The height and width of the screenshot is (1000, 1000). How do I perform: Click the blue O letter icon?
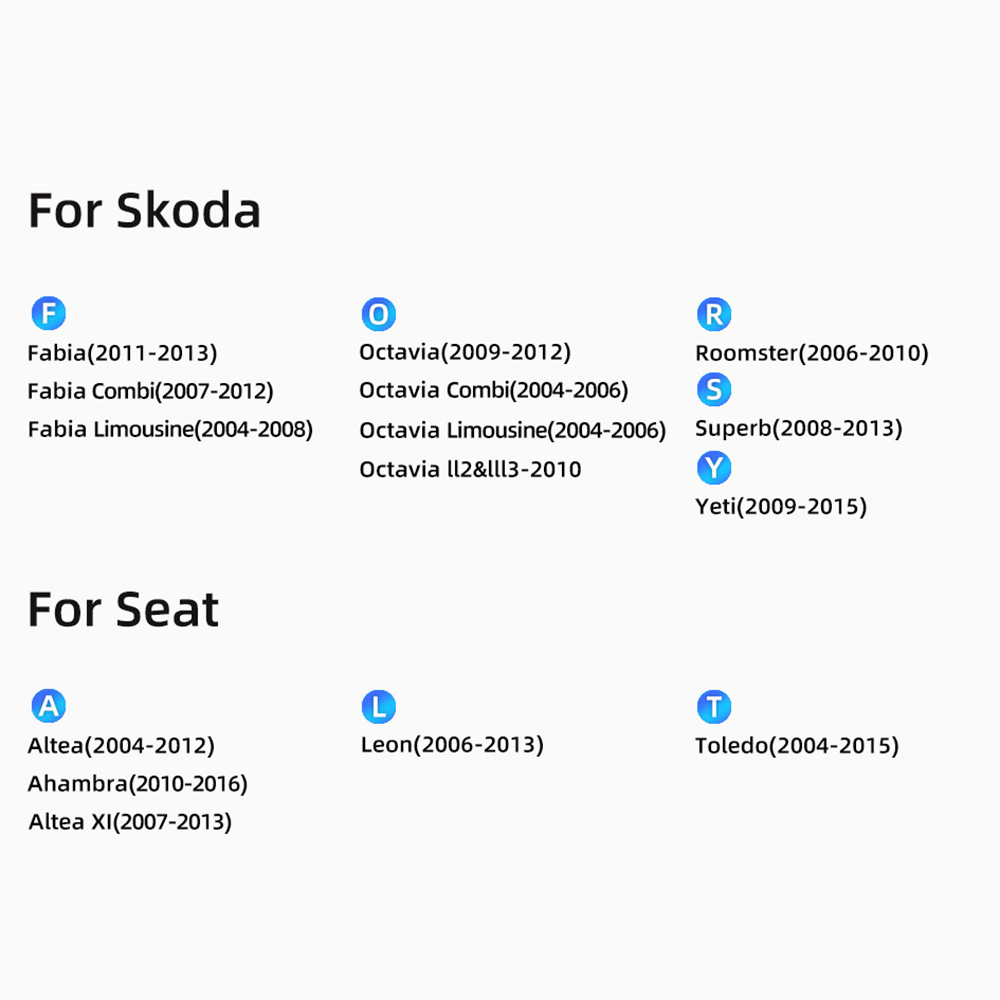[378, 314]
